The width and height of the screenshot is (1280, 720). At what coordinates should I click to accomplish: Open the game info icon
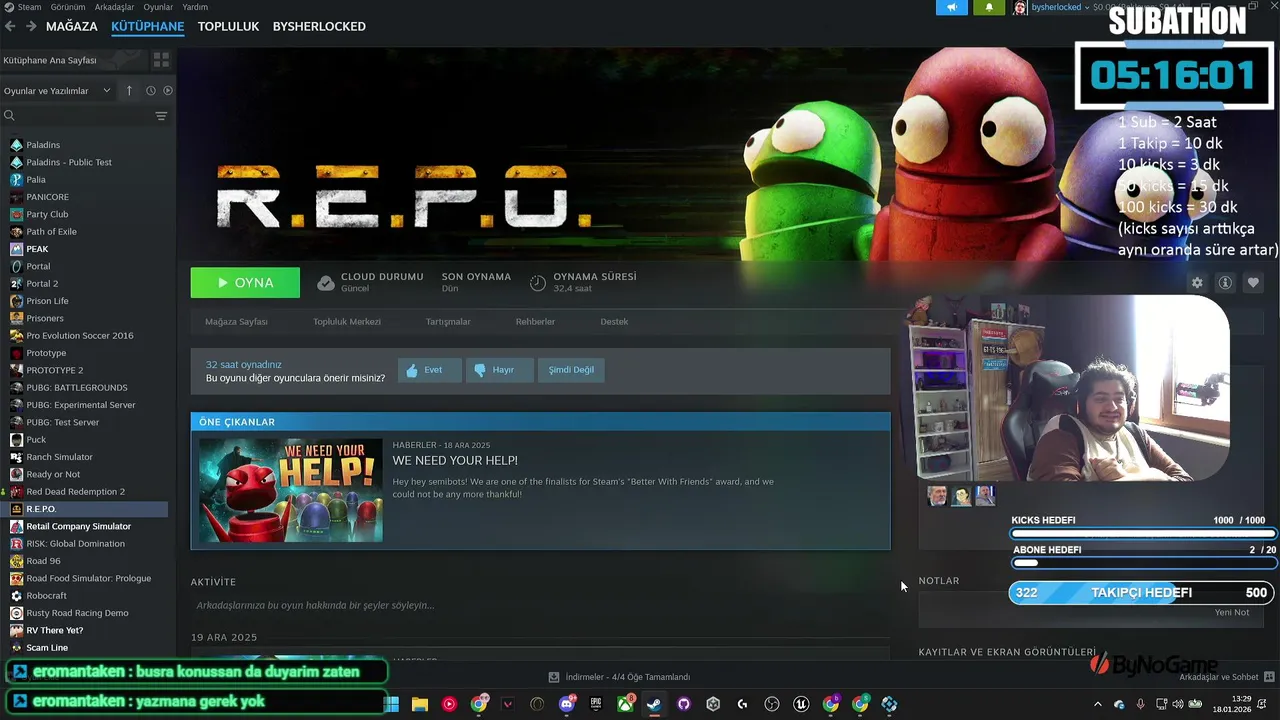1225,283
